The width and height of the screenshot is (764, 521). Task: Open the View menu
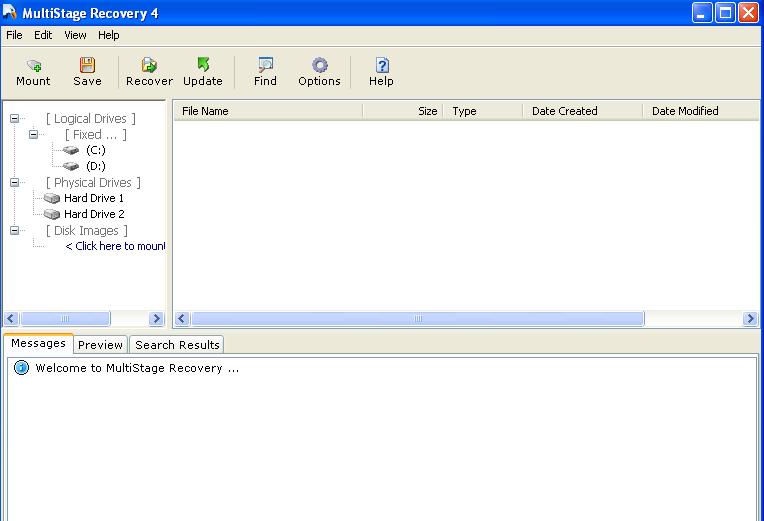coord(75,35)
